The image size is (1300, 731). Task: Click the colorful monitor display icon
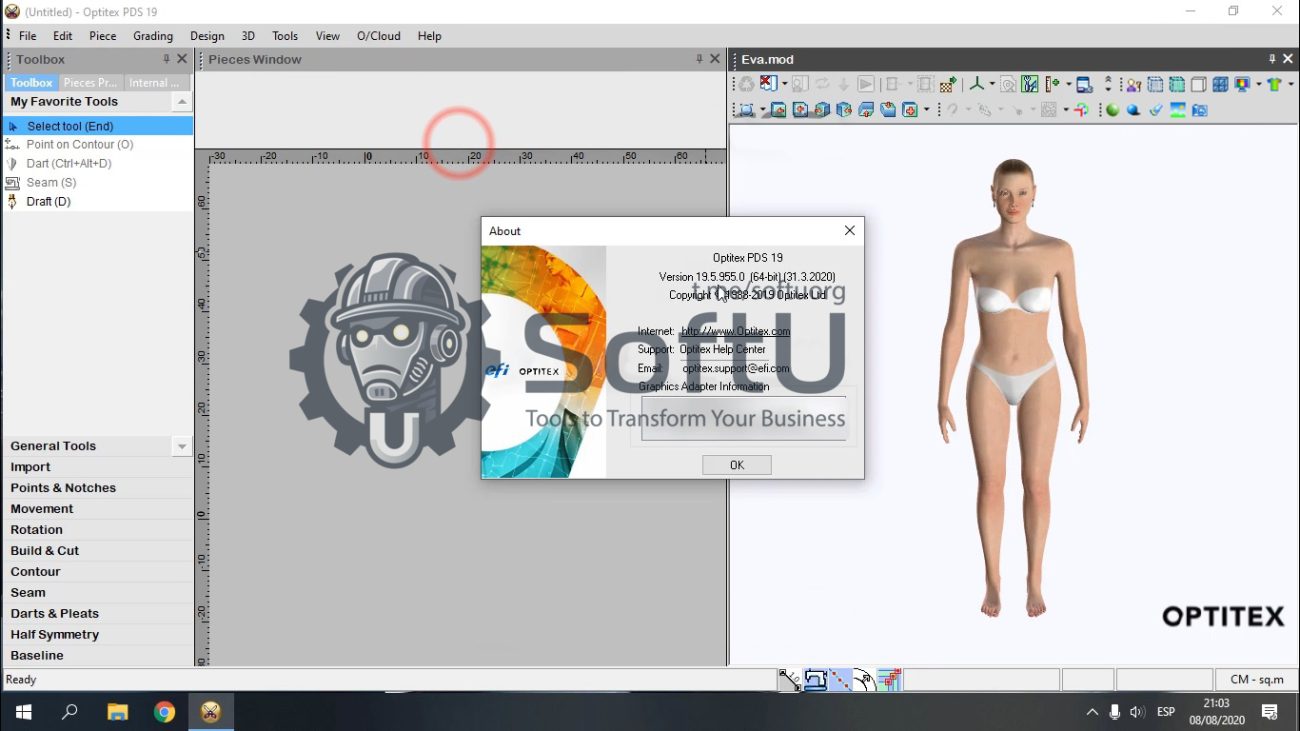pyautogui.click(x=1241, y=85)
